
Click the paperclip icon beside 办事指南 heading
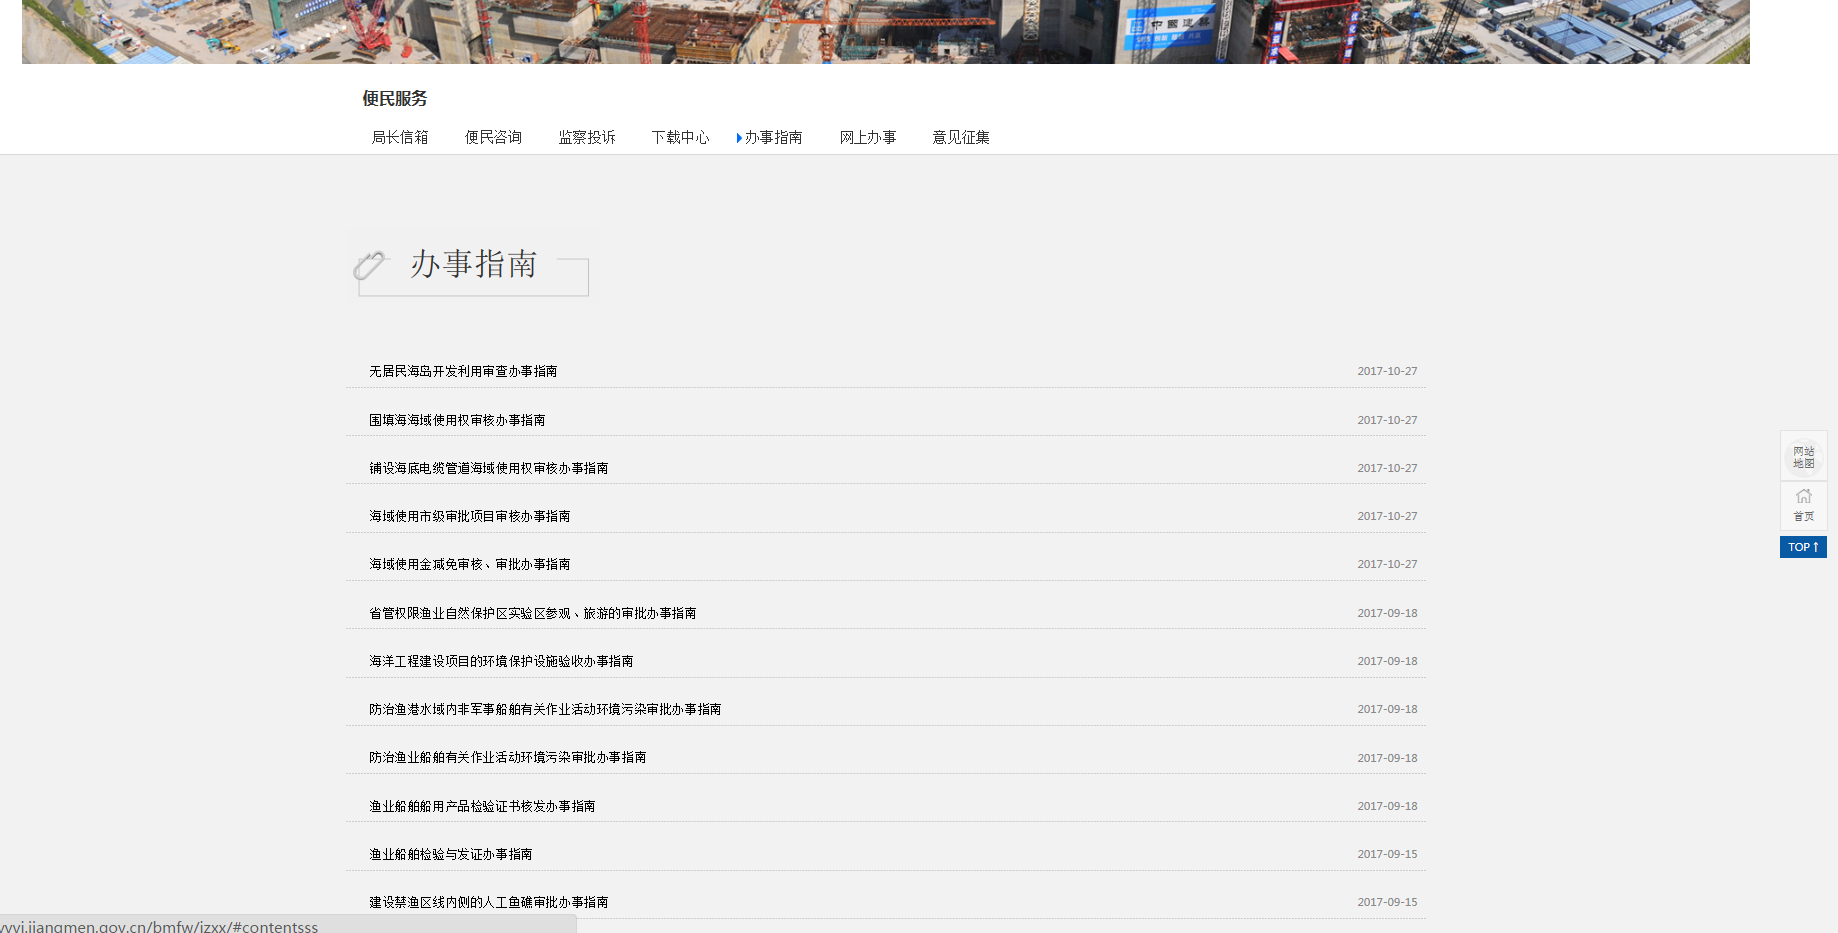click(369, 265)
